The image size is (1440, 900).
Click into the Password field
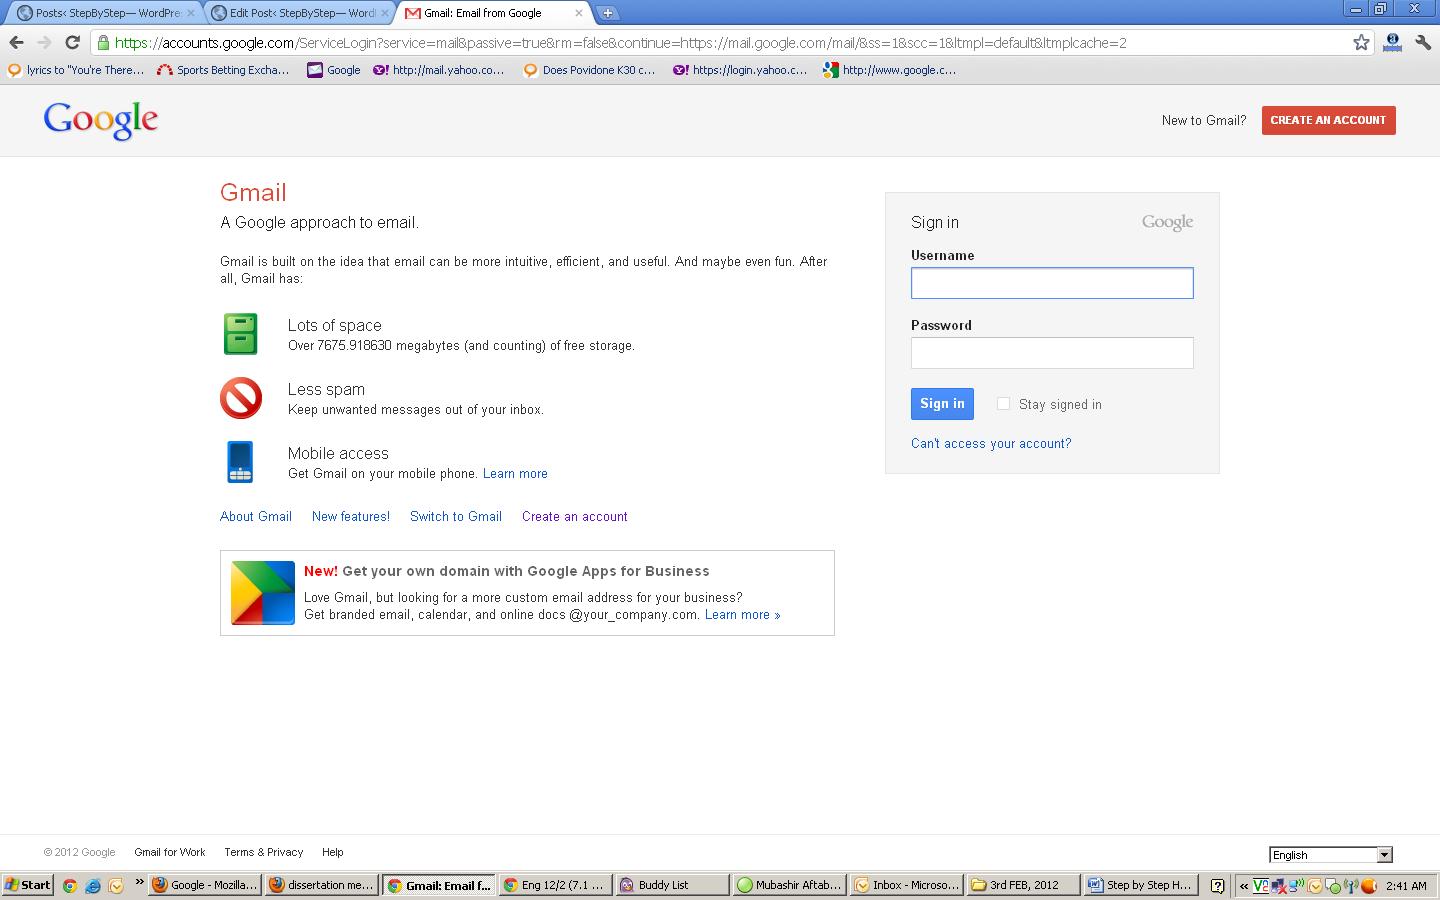(1051, 353)
